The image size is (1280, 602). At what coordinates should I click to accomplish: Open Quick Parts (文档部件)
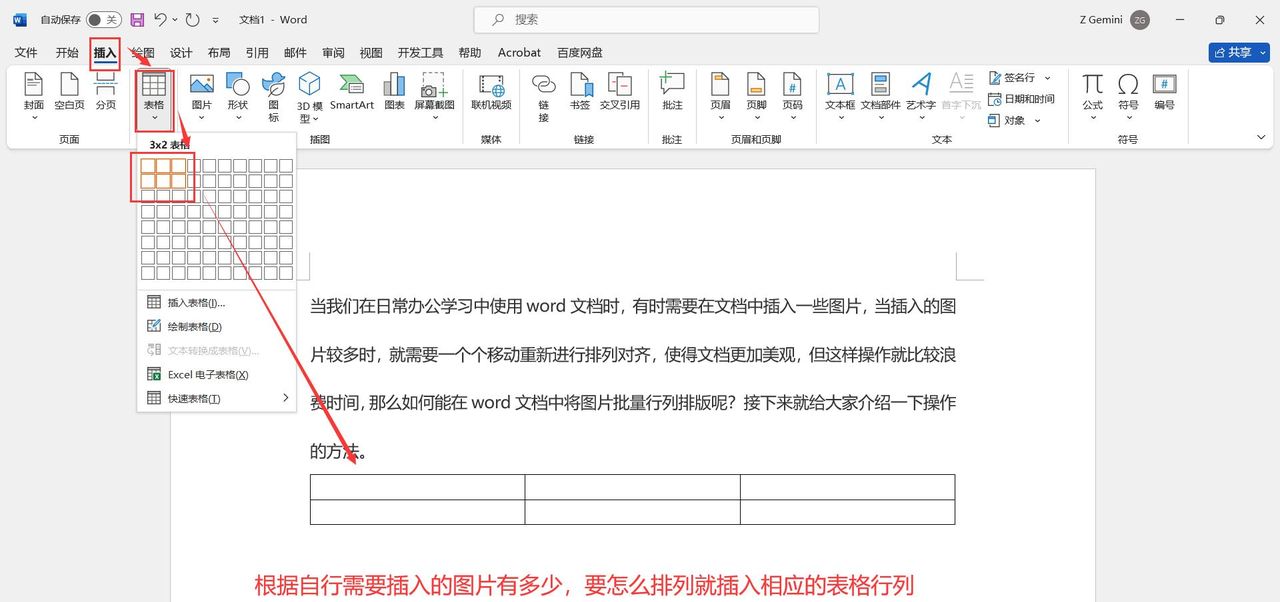[880, 96]
